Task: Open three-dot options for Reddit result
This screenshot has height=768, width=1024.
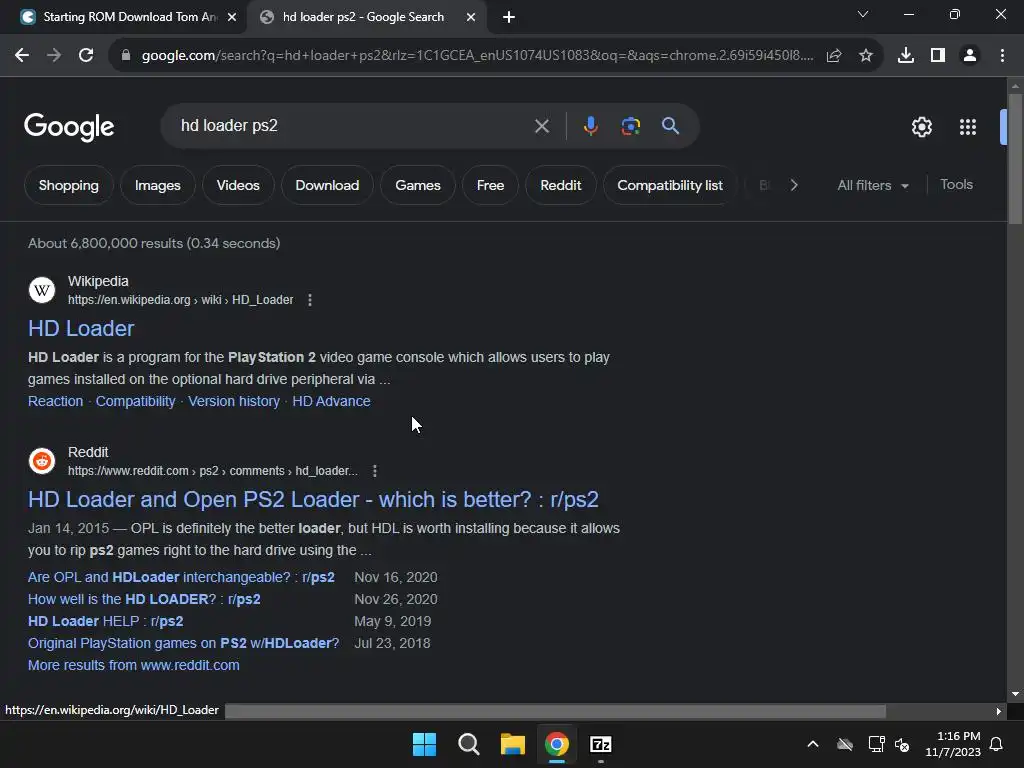Action: [x=374, y=471]
